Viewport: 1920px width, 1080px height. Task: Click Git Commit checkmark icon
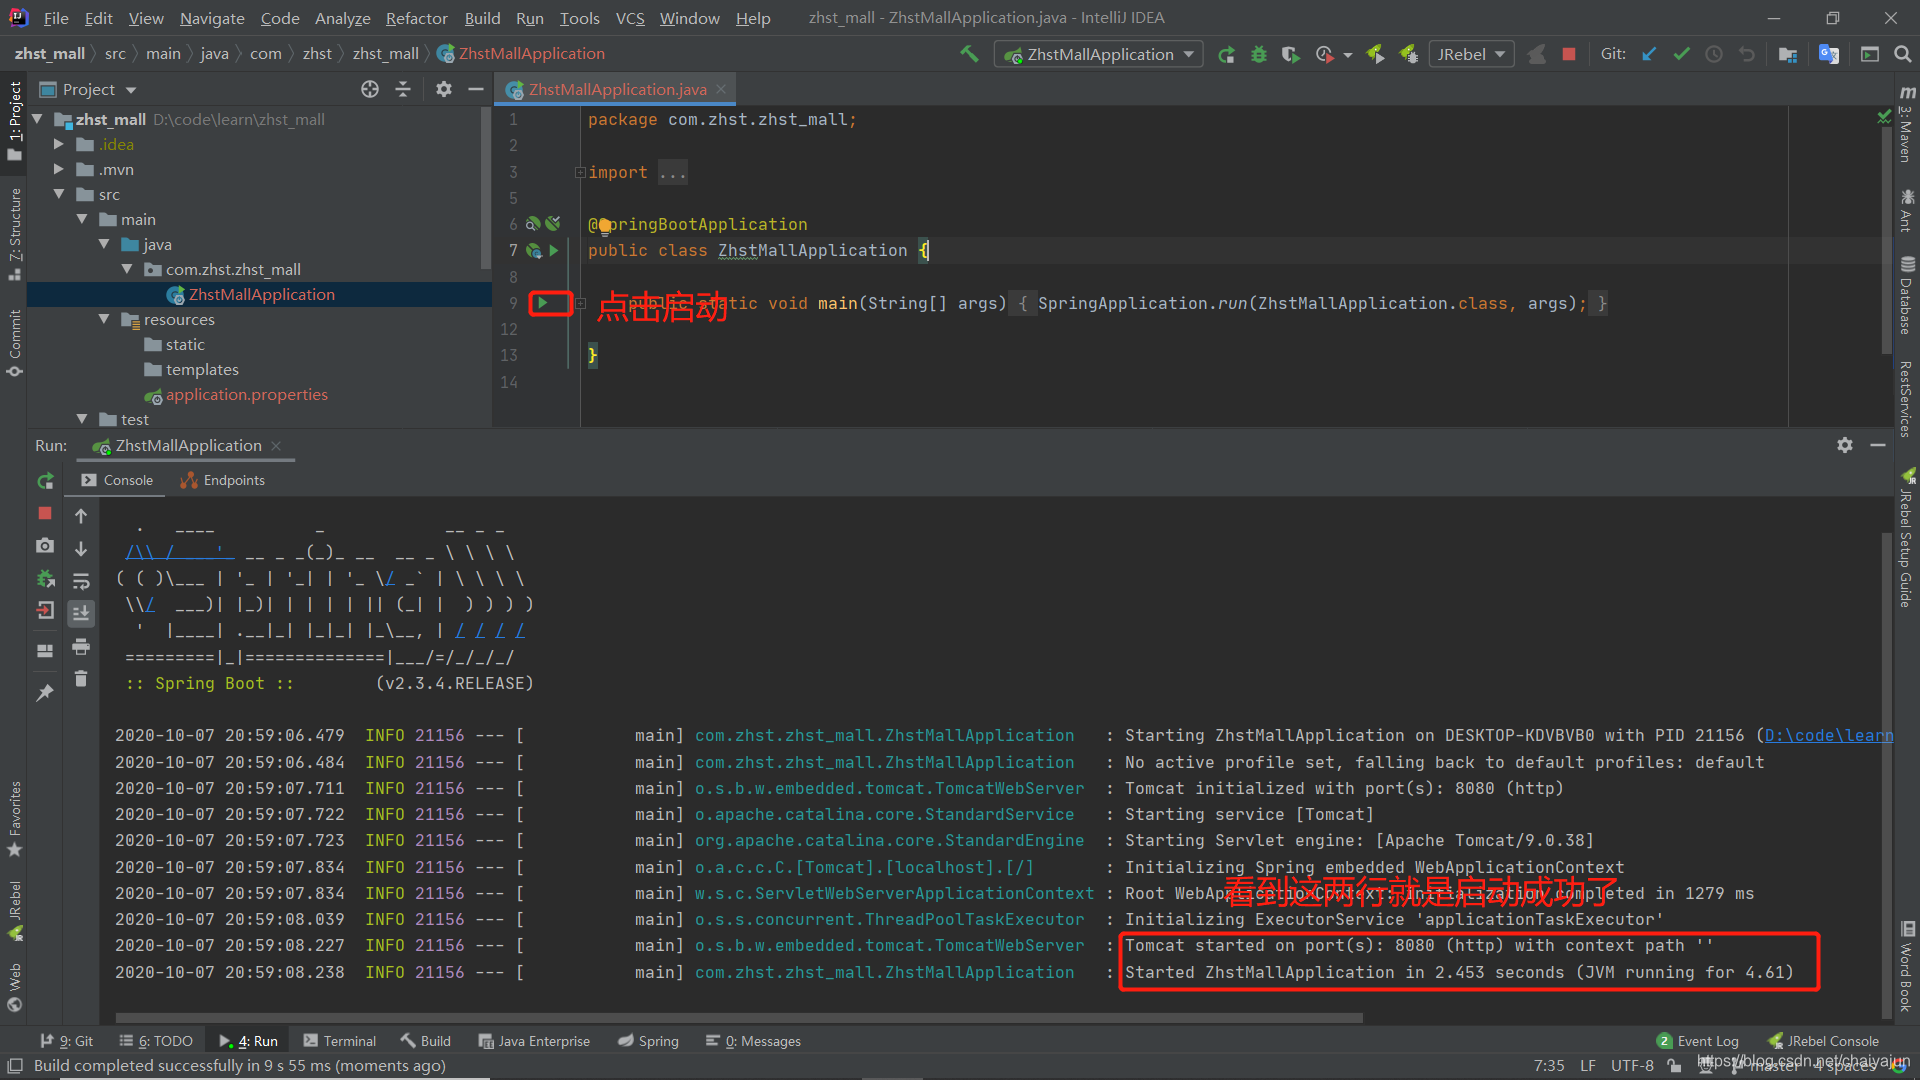(1681, 54)
